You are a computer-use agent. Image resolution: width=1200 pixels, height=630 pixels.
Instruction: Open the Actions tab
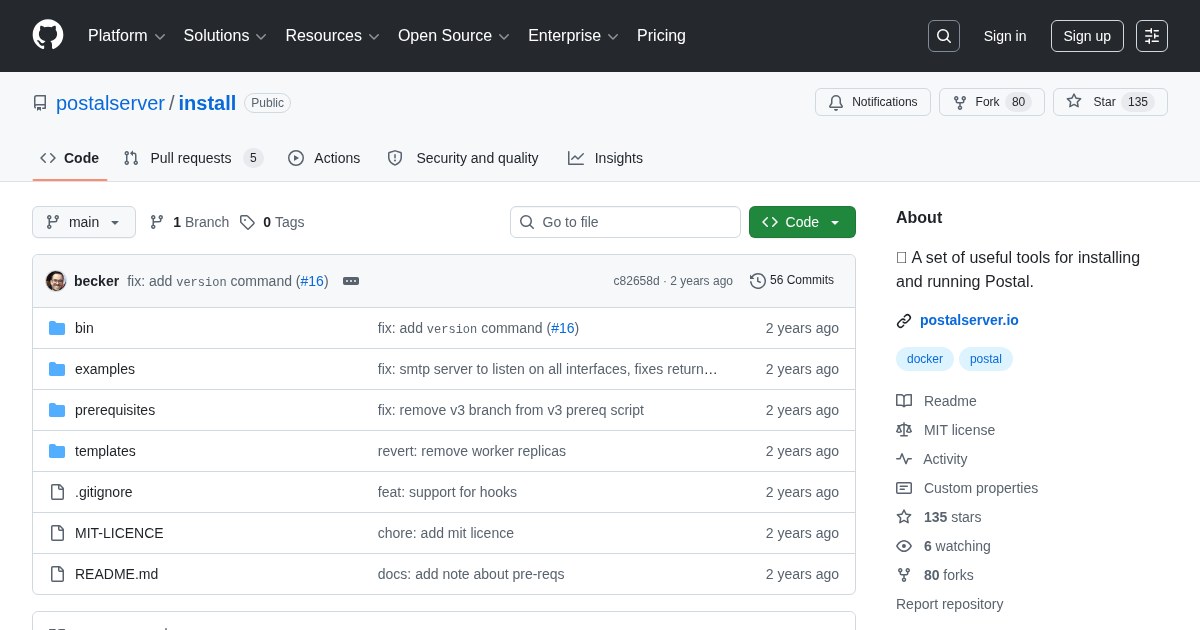pos(324,158)
